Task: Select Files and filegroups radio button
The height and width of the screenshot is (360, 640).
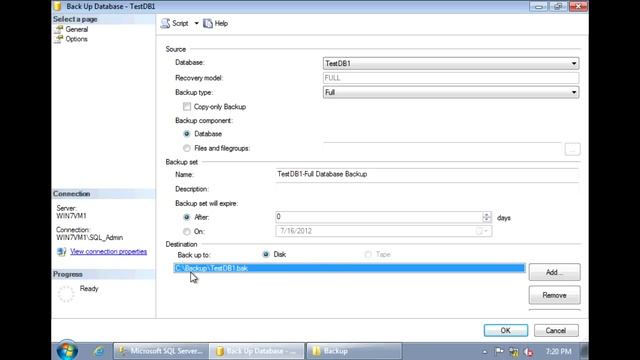Action: [187, 148]
